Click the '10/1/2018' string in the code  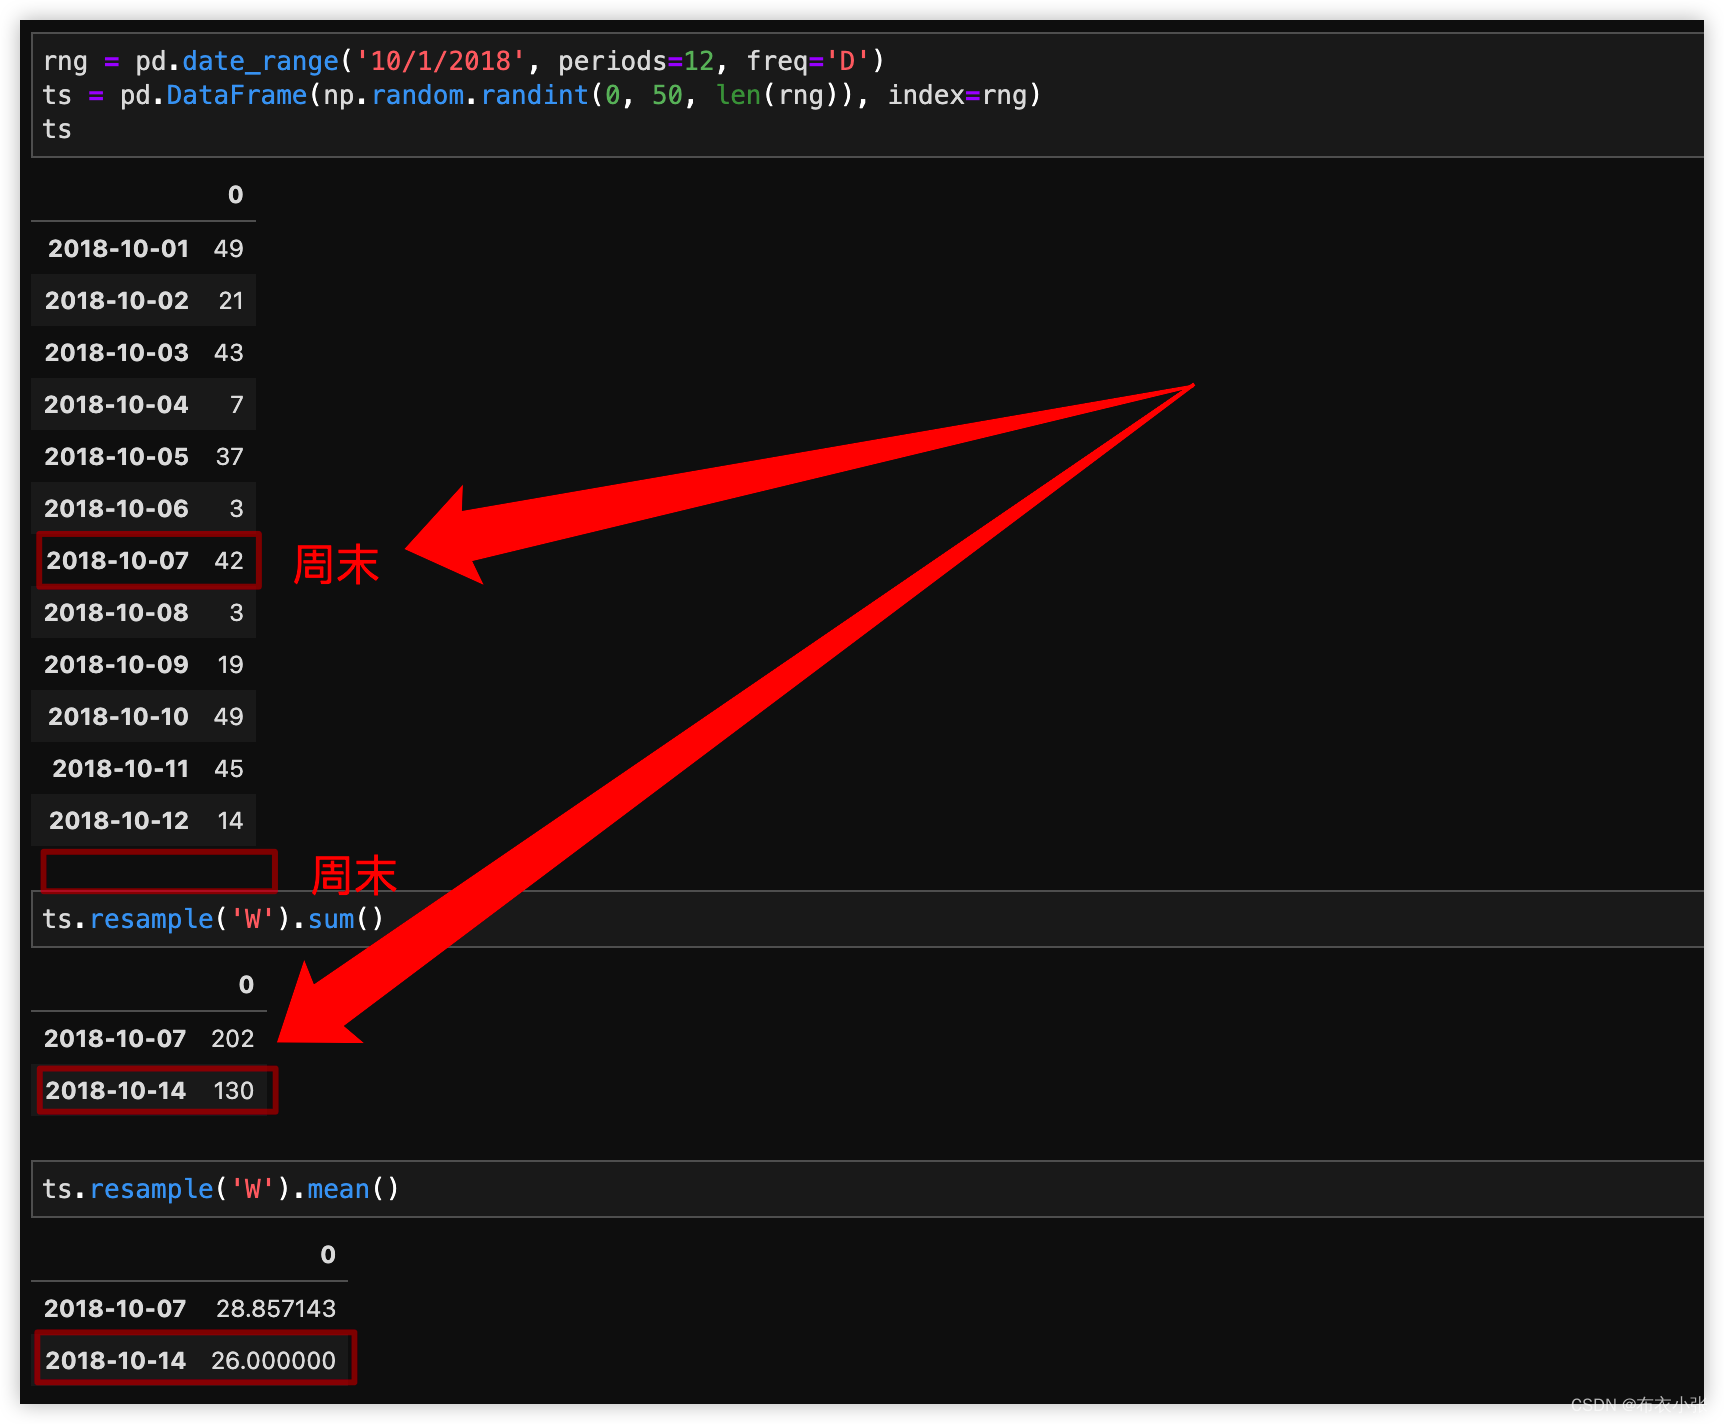click(441, 61)
